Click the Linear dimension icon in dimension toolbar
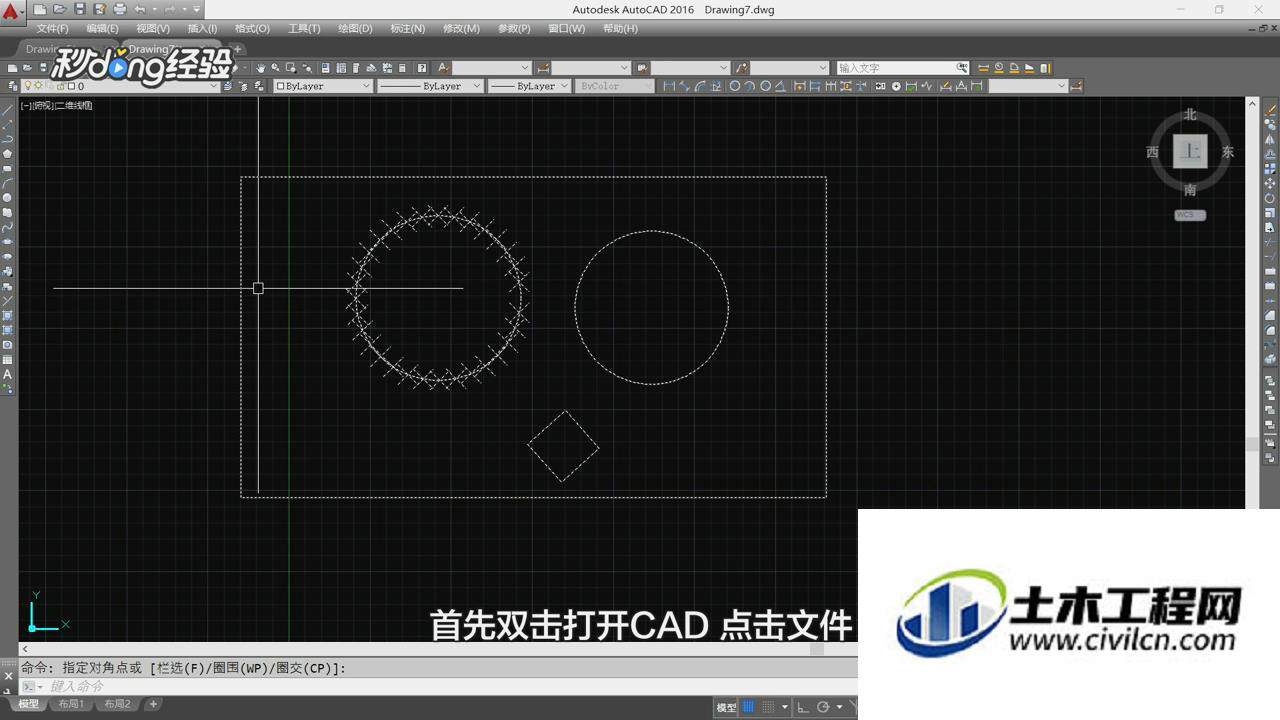Screen dimensions: 1280x720 click(669, 86)
